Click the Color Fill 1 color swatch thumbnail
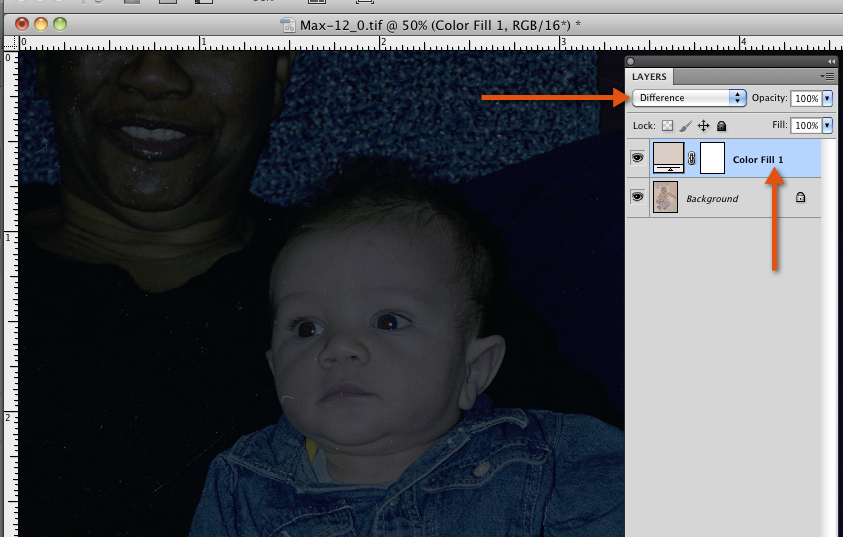The height and width of the screenshot is (537, 843). pyautogui.click(x=668, y=158)
